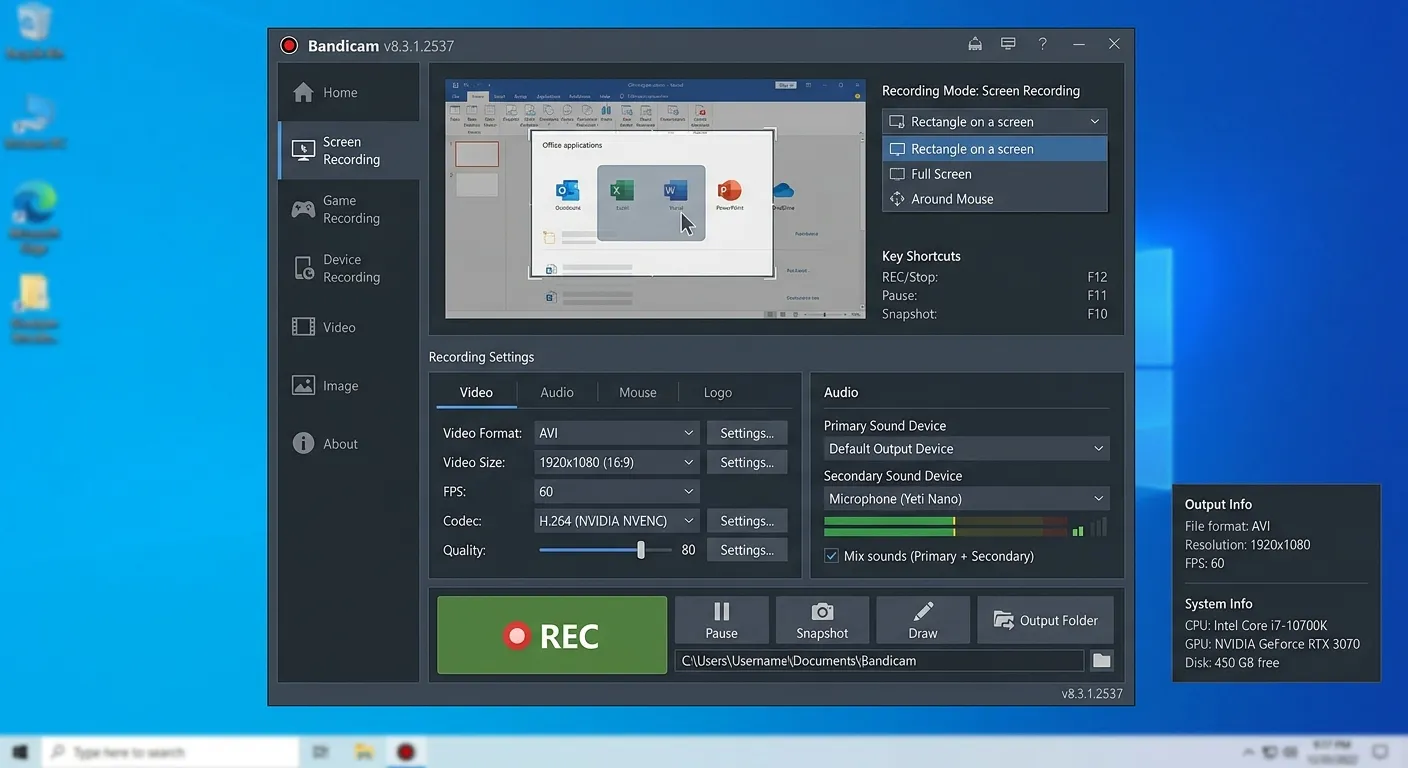Open Settings for Quality row

pyautogui.click(x=747, y=550)
